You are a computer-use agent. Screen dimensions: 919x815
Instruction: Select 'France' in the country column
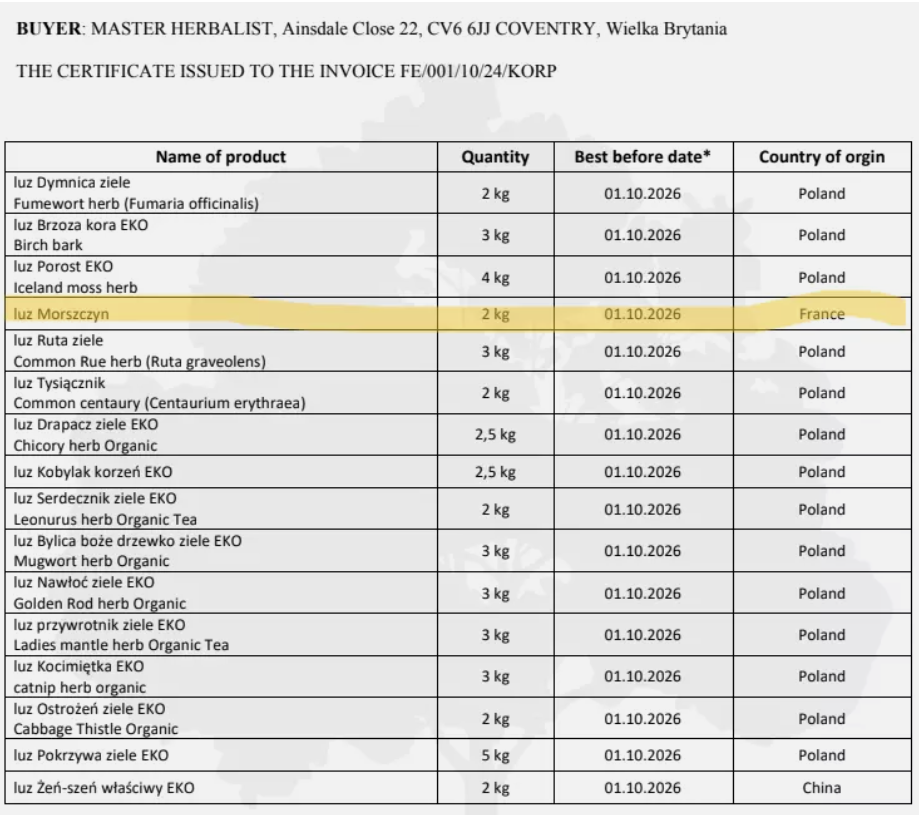[822, 314]
